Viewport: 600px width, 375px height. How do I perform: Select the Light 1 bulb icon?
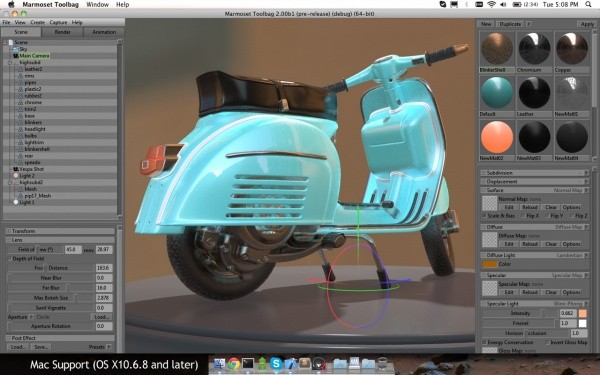point(16,202)
